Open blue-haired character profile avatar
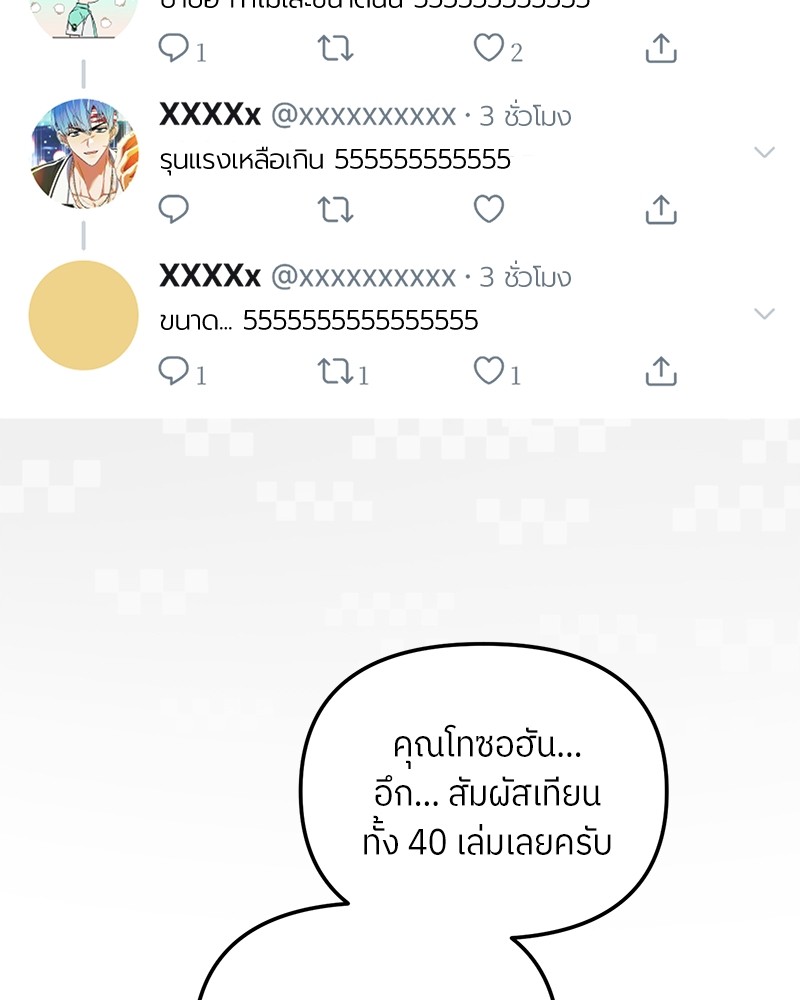800x1000 pixels. click(x=84, y=154)
